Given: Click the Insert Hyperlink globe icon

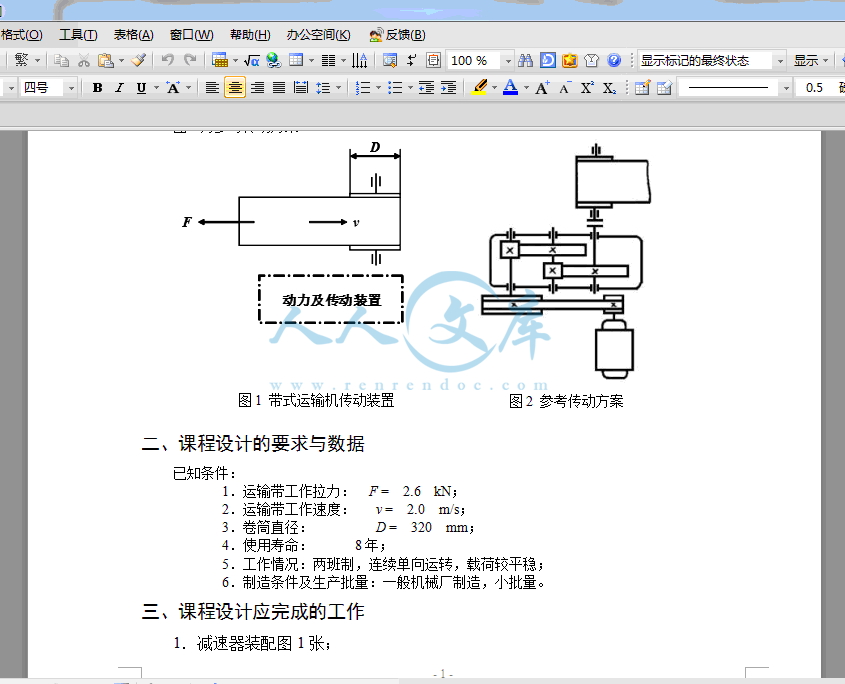Looking at the screenshot, I should tap(274, 60).
